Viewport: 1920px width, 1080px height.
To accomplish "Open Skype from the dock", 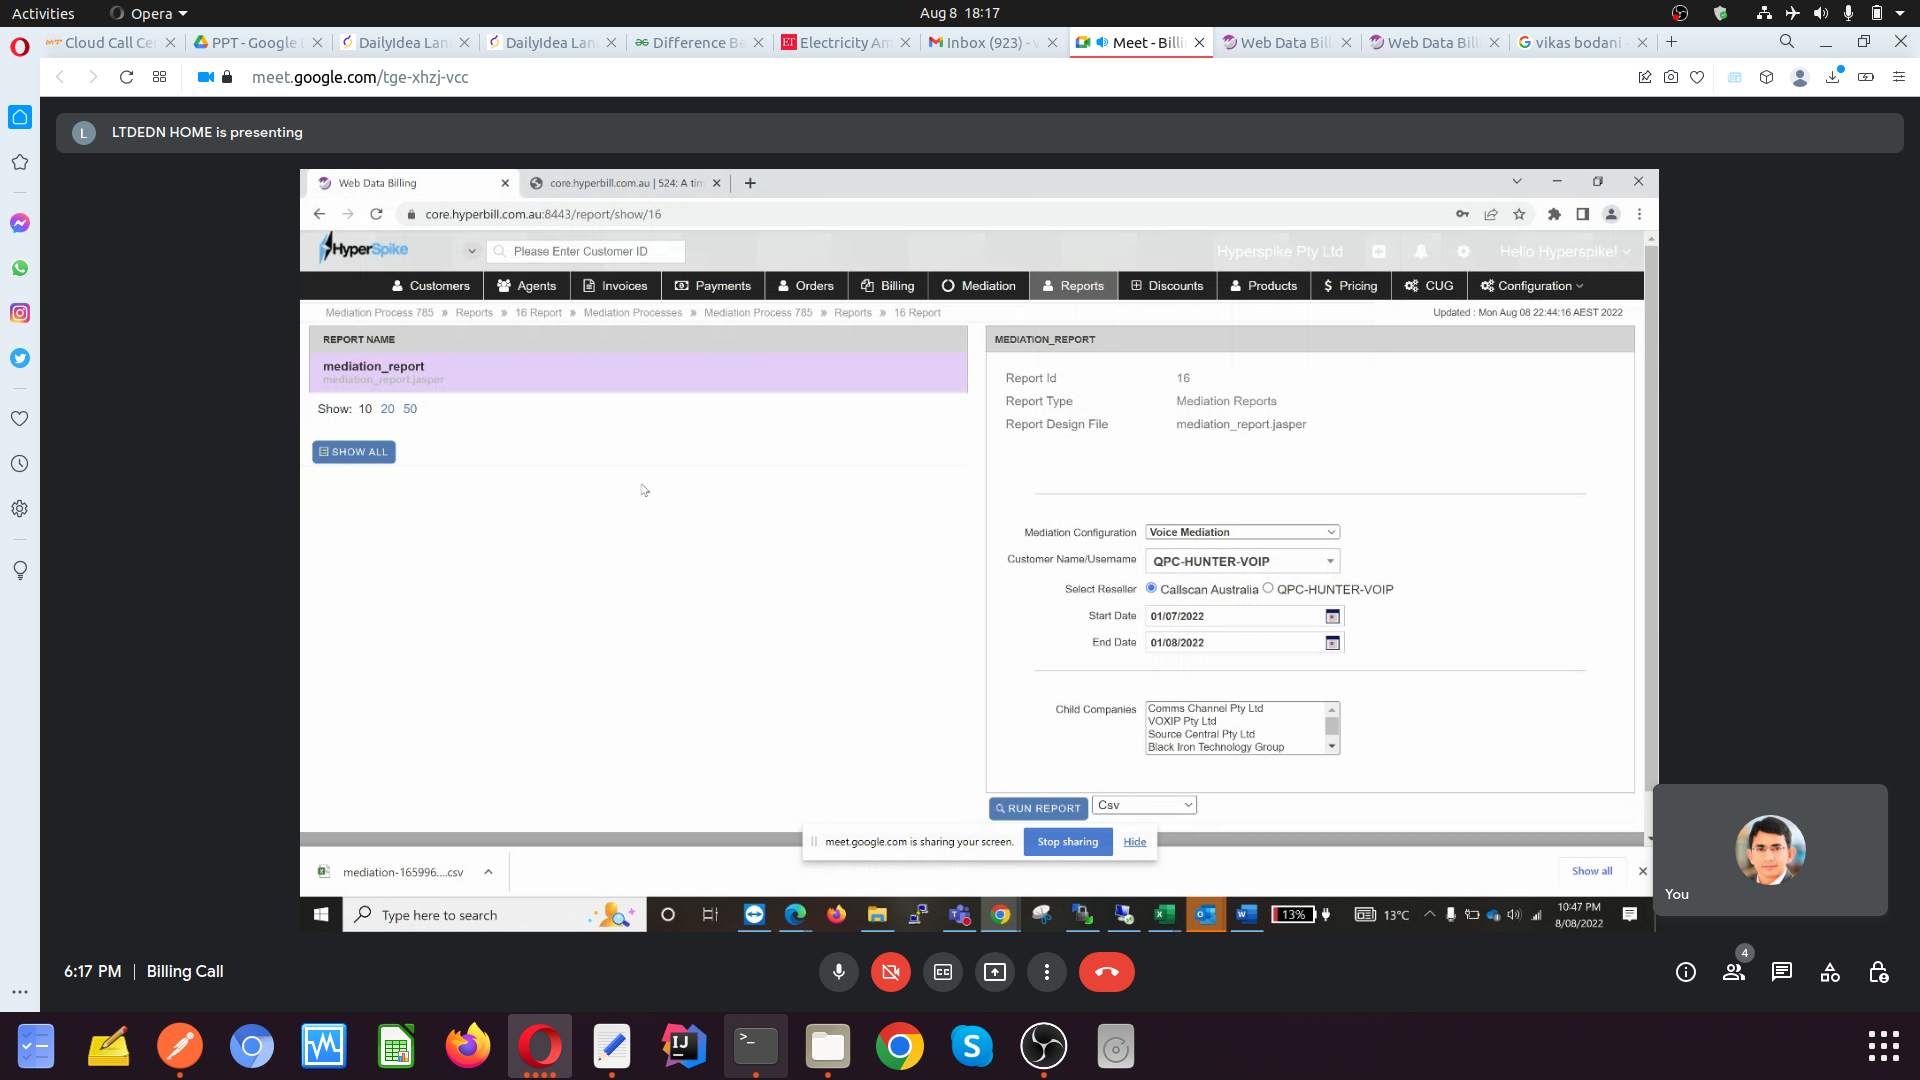I will [971, 1047].
